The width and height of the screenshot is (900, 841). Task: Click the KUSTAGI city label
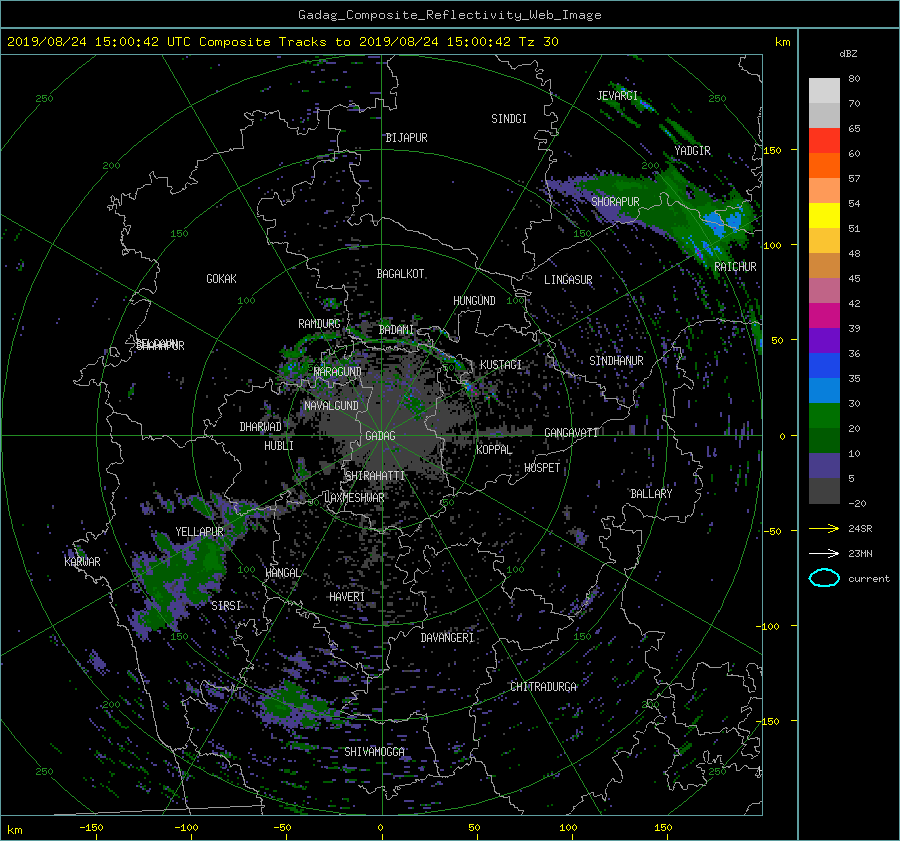(501, 365)
